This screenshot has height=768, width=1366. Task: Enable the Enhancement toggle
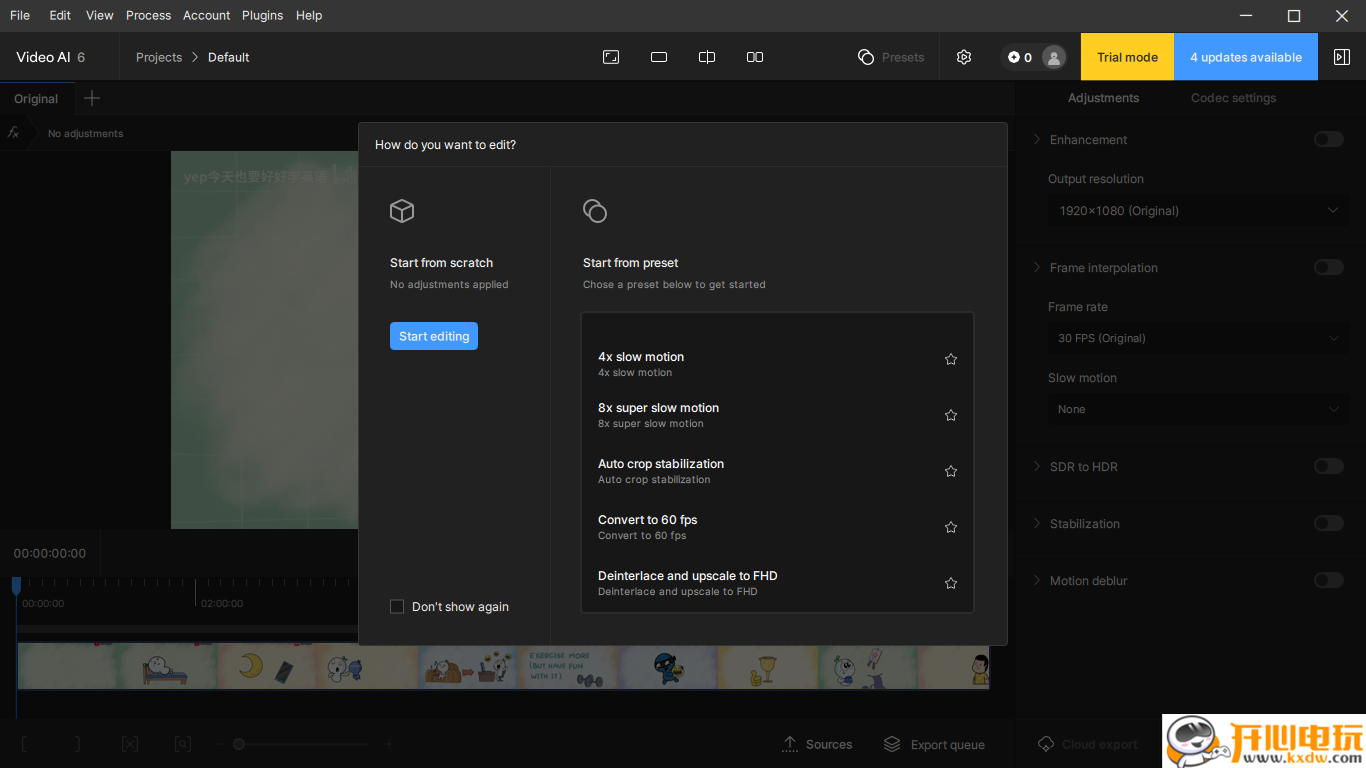[x=1328, y=140]
